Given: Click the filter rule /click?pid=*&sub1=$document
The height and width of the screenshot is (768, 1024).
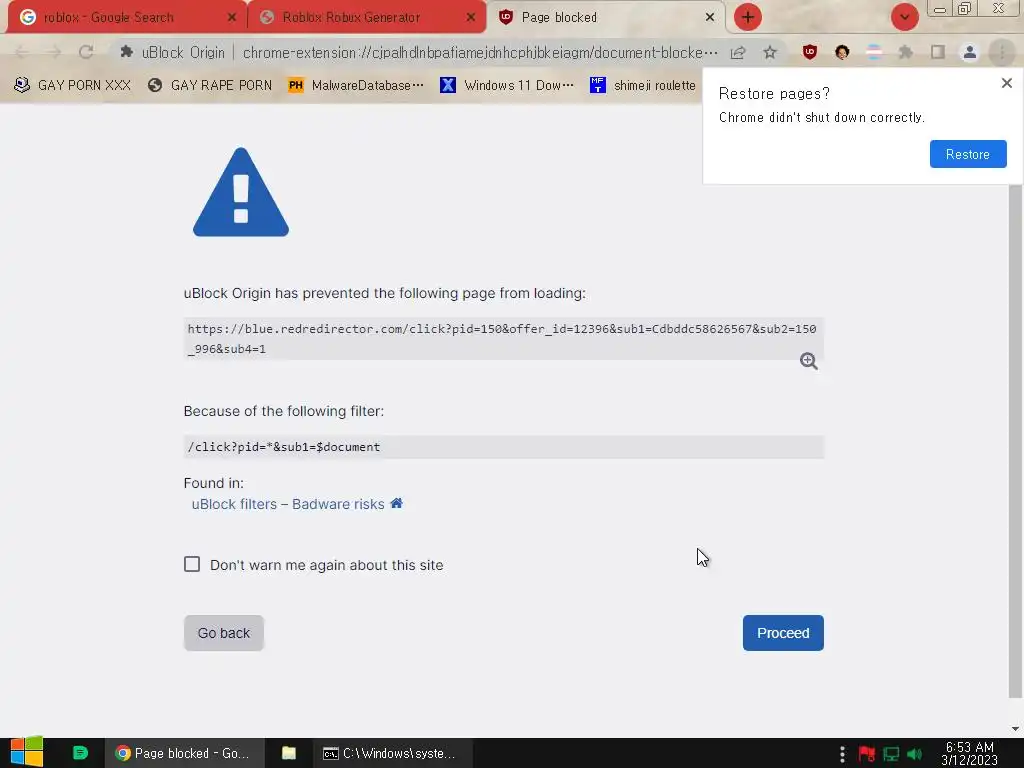Looking at the screenshot, I should [x=504, y=447].
